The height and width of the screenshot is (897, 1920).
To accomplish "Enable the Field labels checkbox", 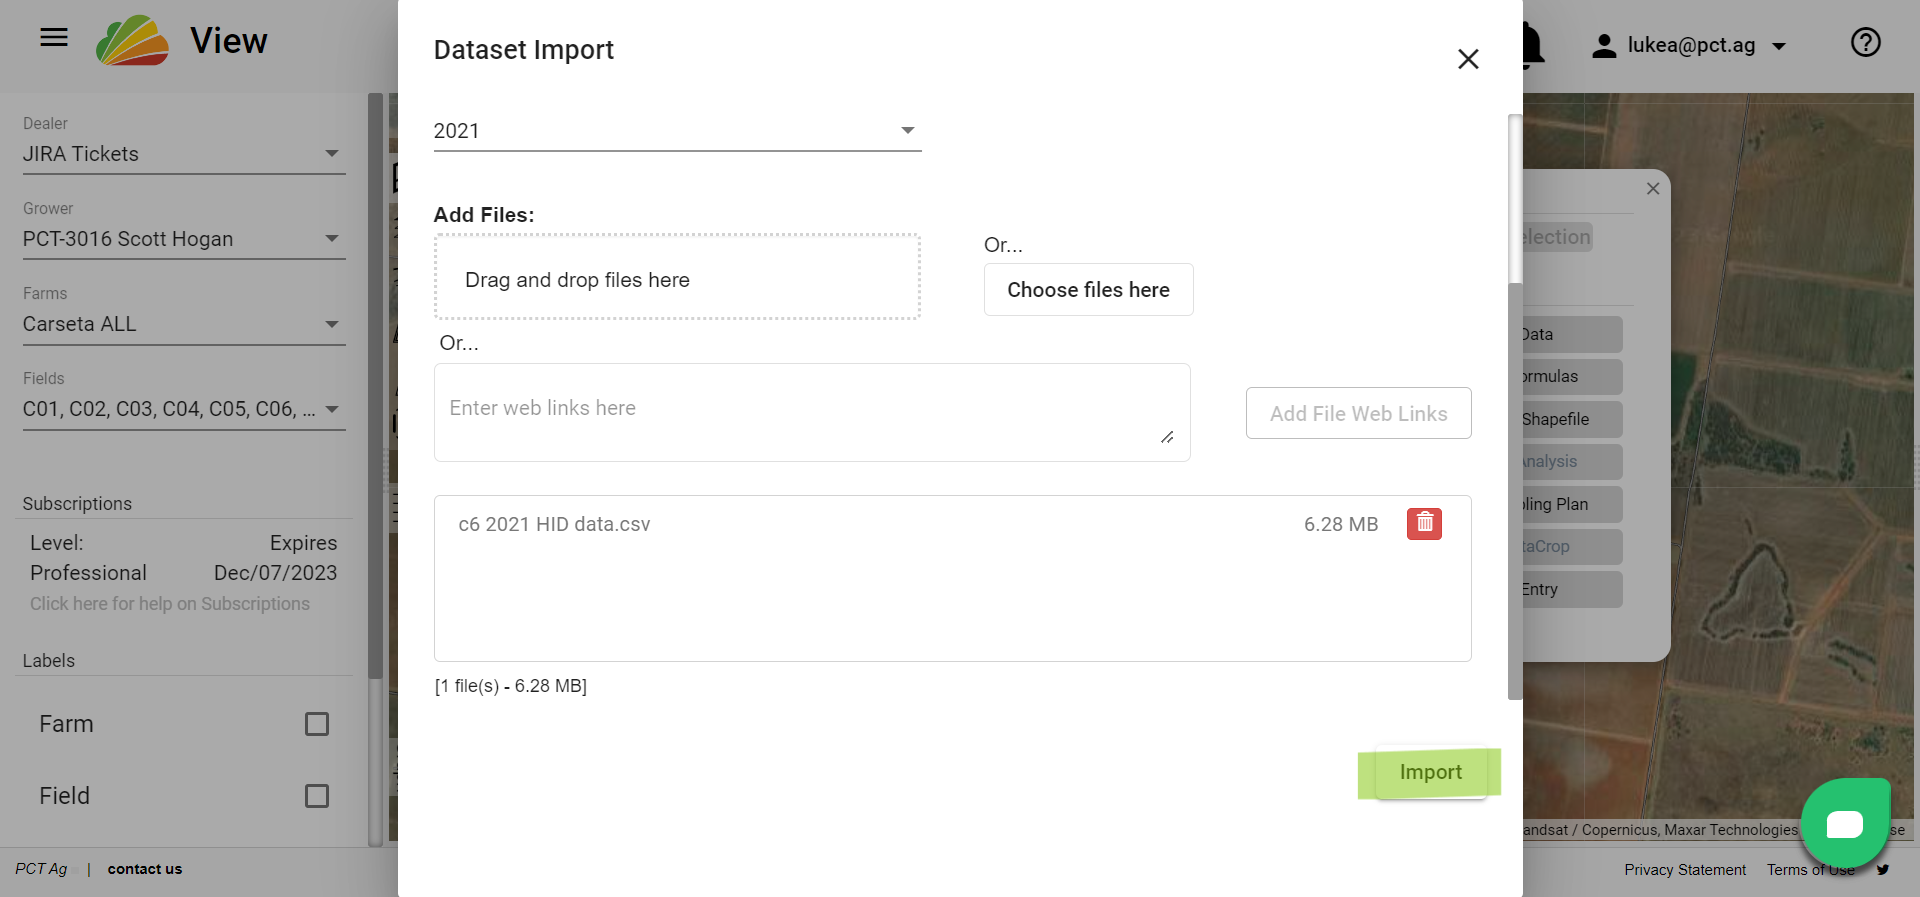I will [x=317, y=796].
